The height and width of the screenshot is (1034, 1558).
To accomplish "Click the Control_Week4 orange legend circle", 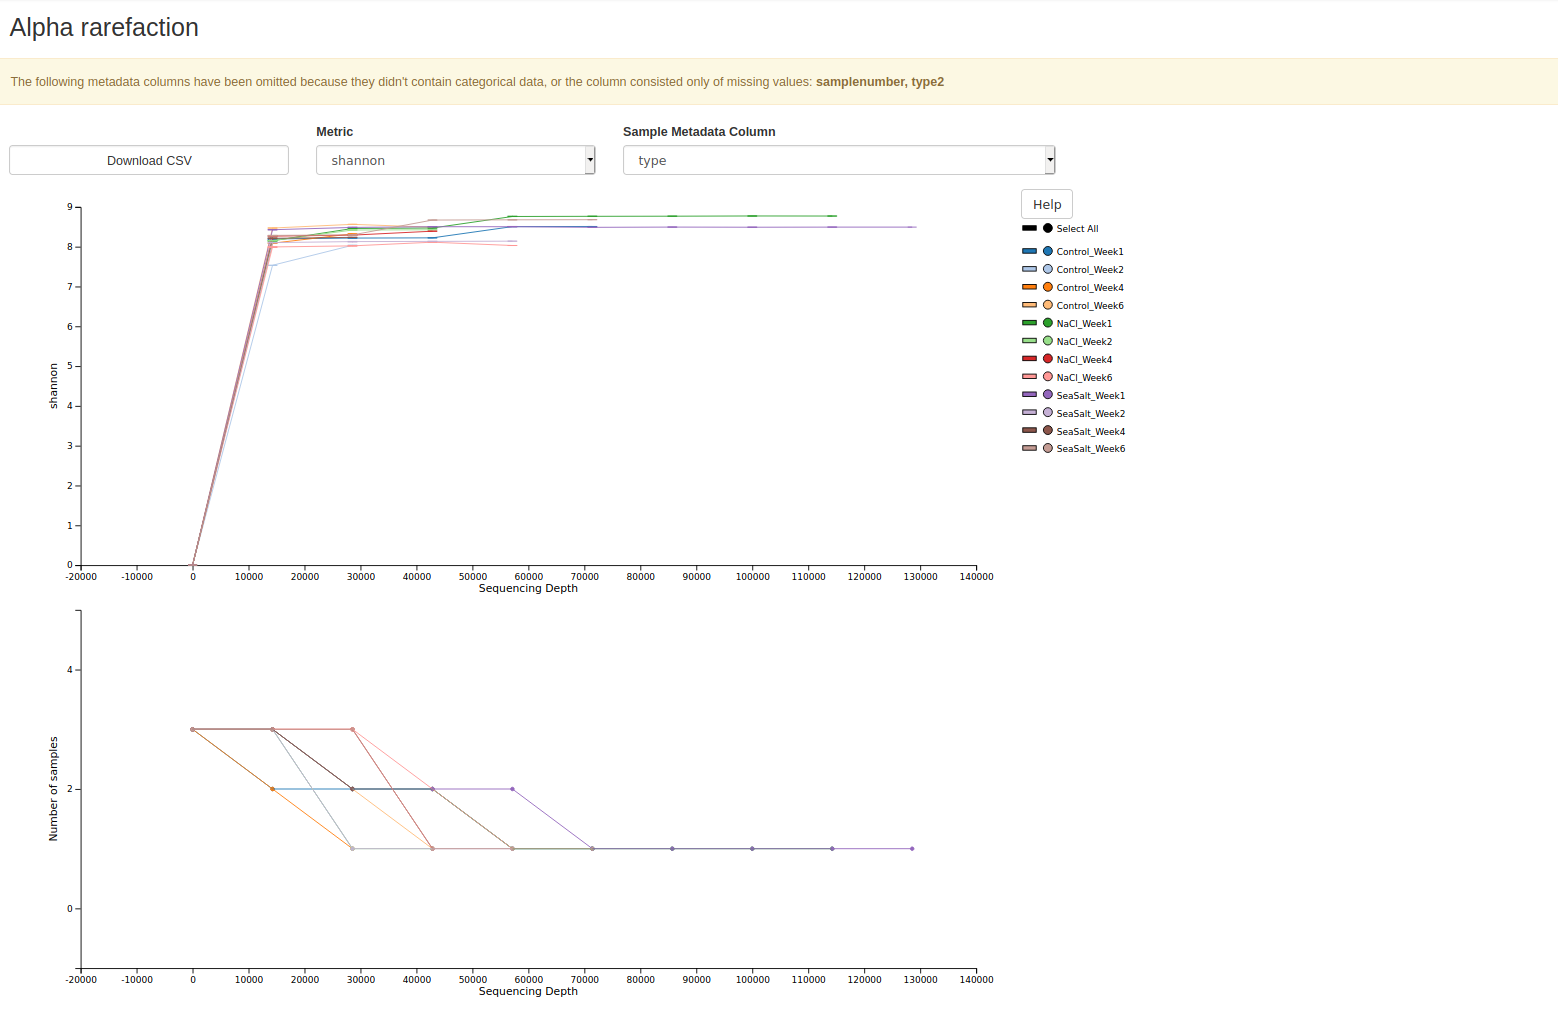I will [x=1047, y=287].
